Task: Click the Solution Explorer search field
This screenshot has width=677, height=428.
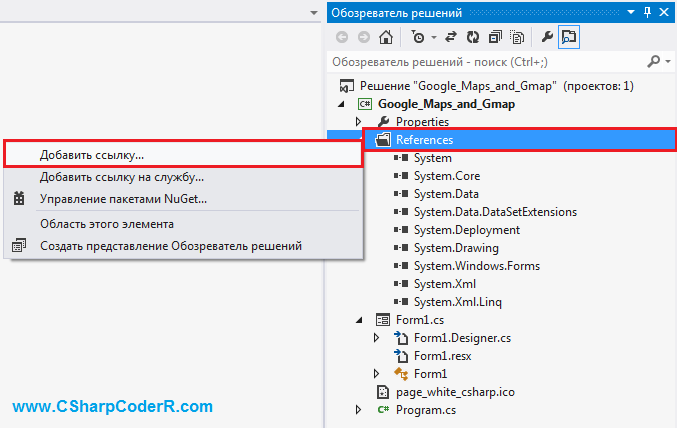Action: 487,62
